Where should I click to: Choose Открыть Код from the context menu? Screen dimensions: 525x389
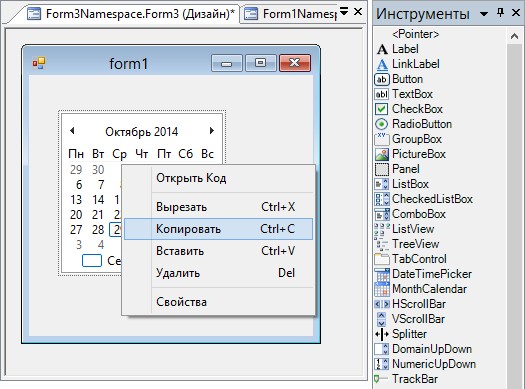218,178
